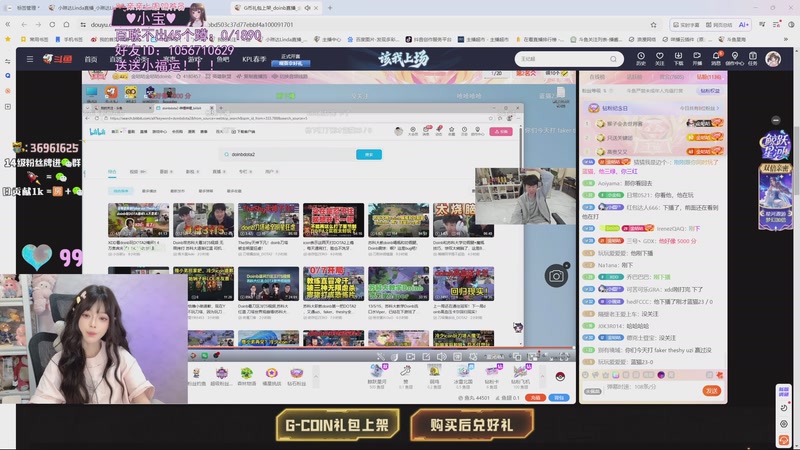
Task: Expand the gift list up-arrow near 钻粉飞机
Action: 542,377
